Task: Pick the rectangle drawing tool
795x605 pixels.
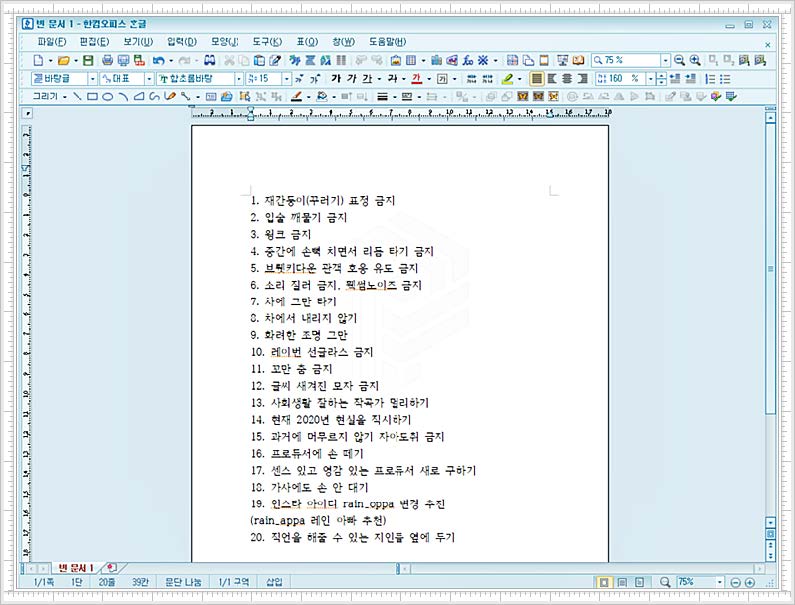Action: tap(92, 96)
